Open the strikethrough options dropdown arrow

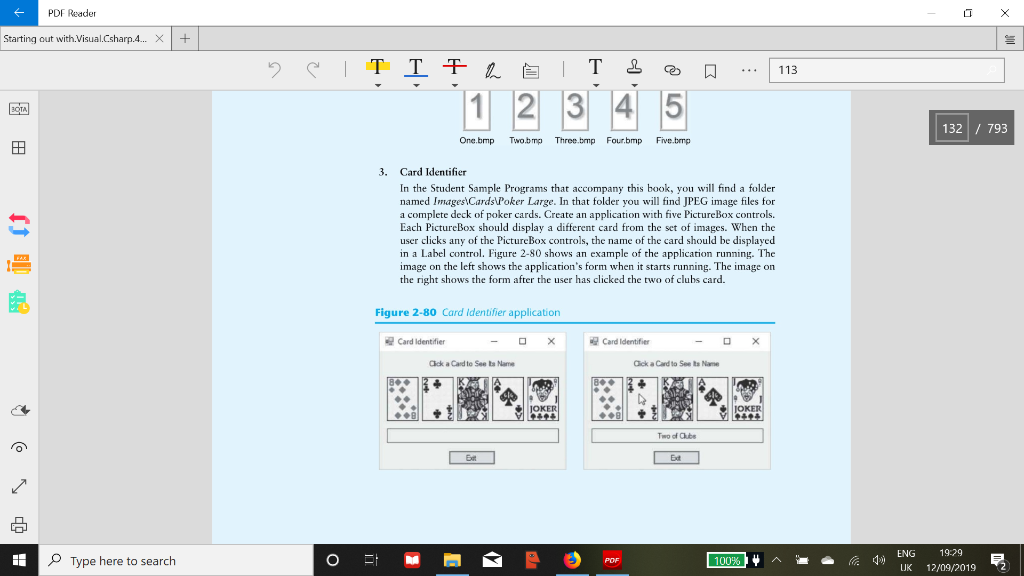coord(455,85)
